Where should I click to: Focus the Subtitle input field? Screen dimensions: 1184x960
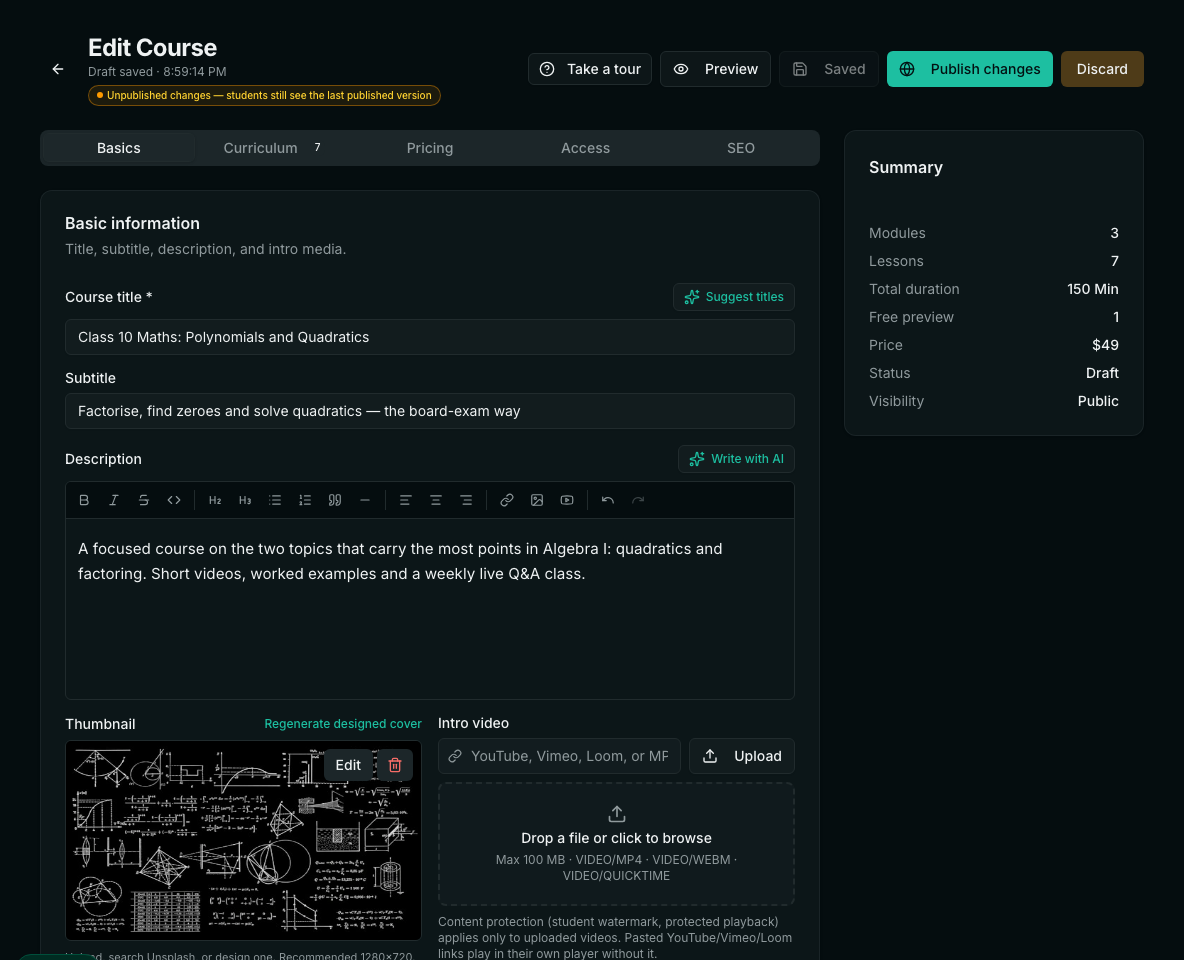[x=430, y=411]
